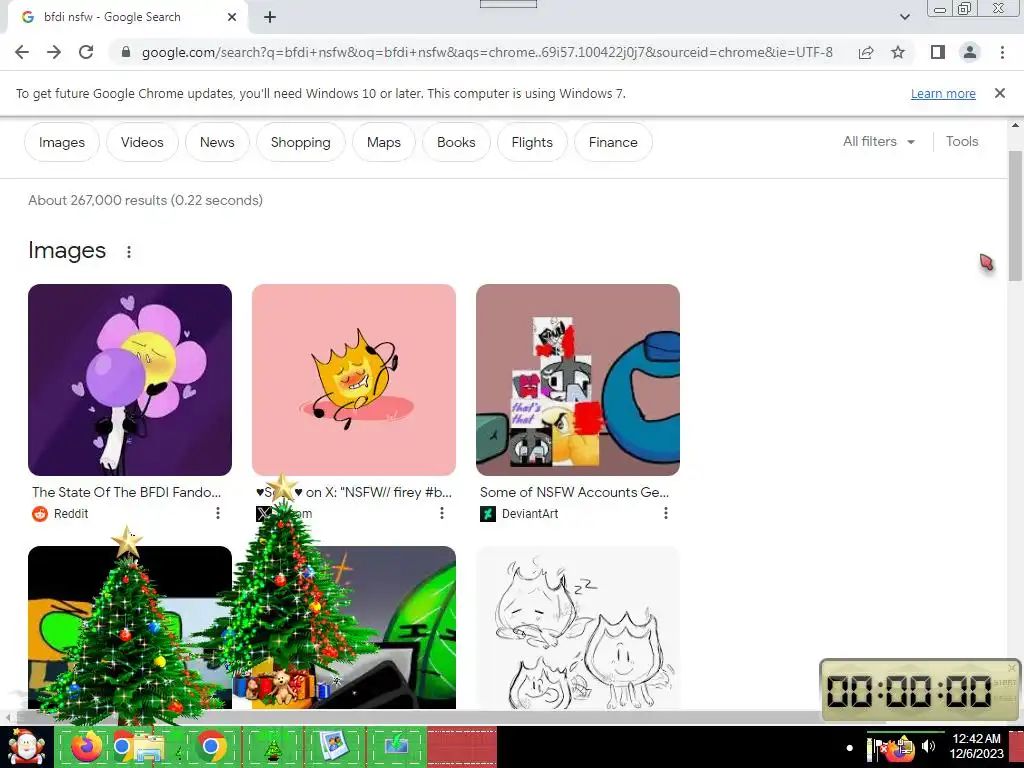Dismiss the Chrome update notification bar
This screenshot has height=768, width=1024.
[x=999, y=93]
